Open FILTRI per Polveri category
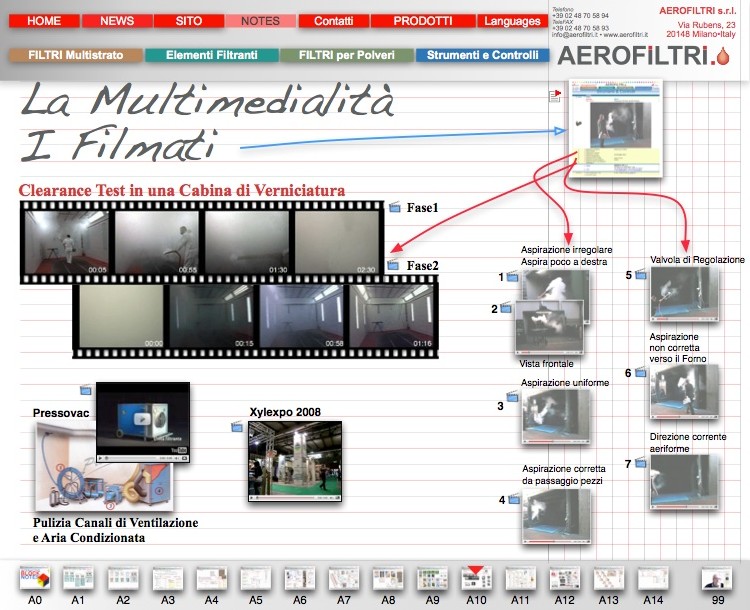This screenshot has height=610, width=750. [347, 55]
